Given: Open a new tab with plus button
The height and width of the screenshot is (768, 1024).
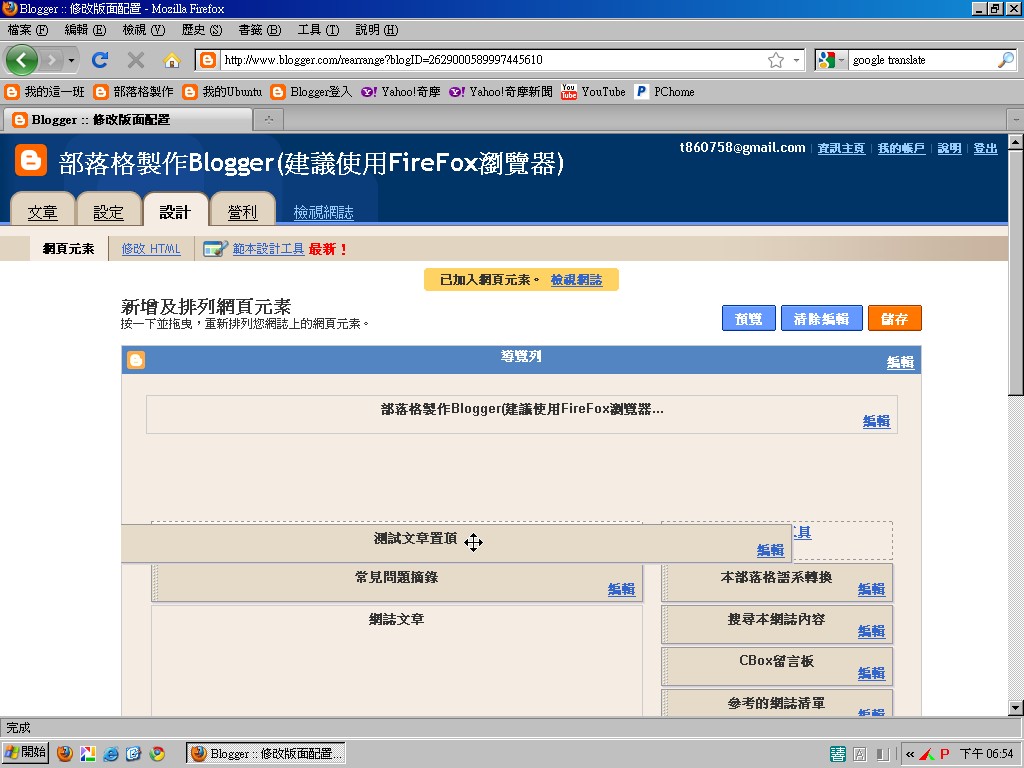Looking at the screenshot, I should pos(268,120).
